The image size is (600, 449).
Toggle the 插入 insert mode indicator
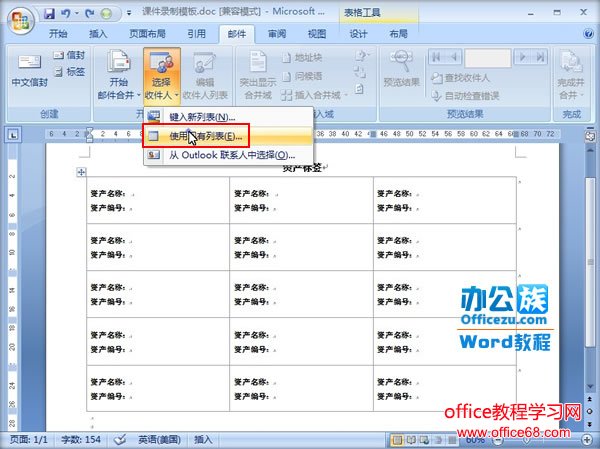coord(203,440)
